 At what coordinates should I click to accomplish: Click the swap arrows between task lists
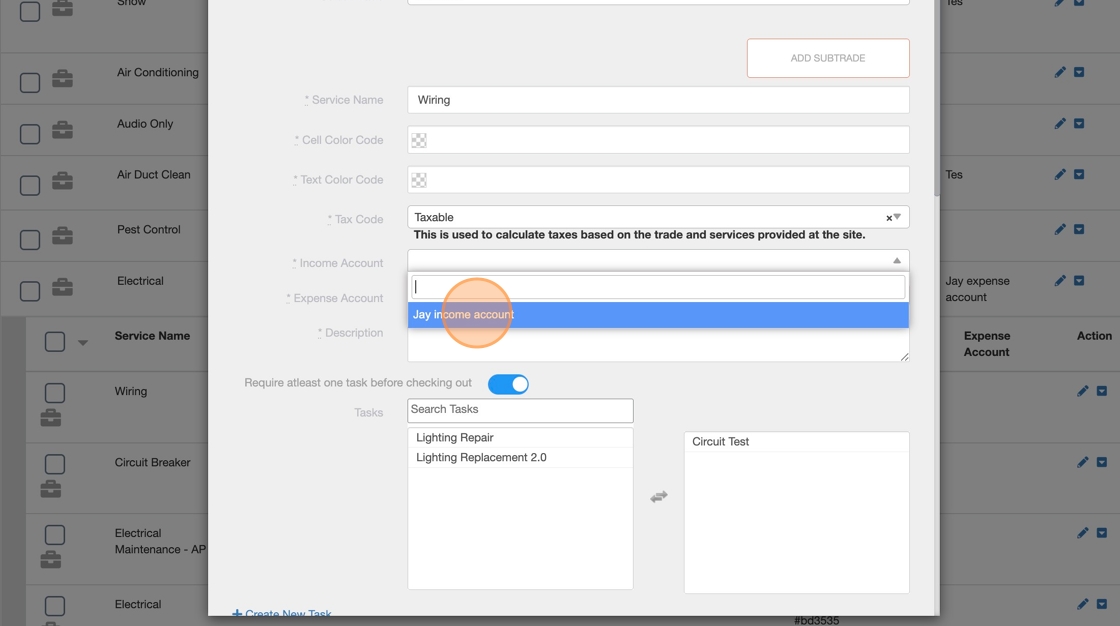tap(659, 497)
